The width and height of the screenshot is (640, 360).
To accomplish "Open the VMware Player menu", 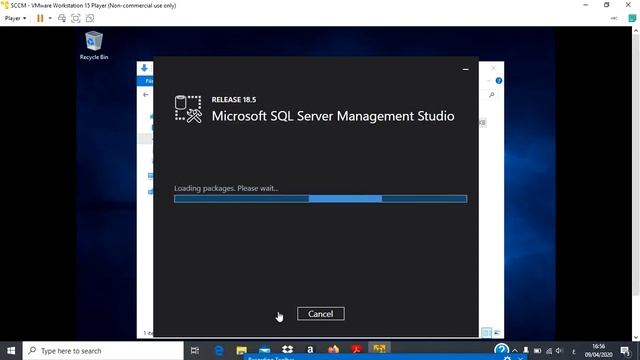I will (x=16, y=18).
